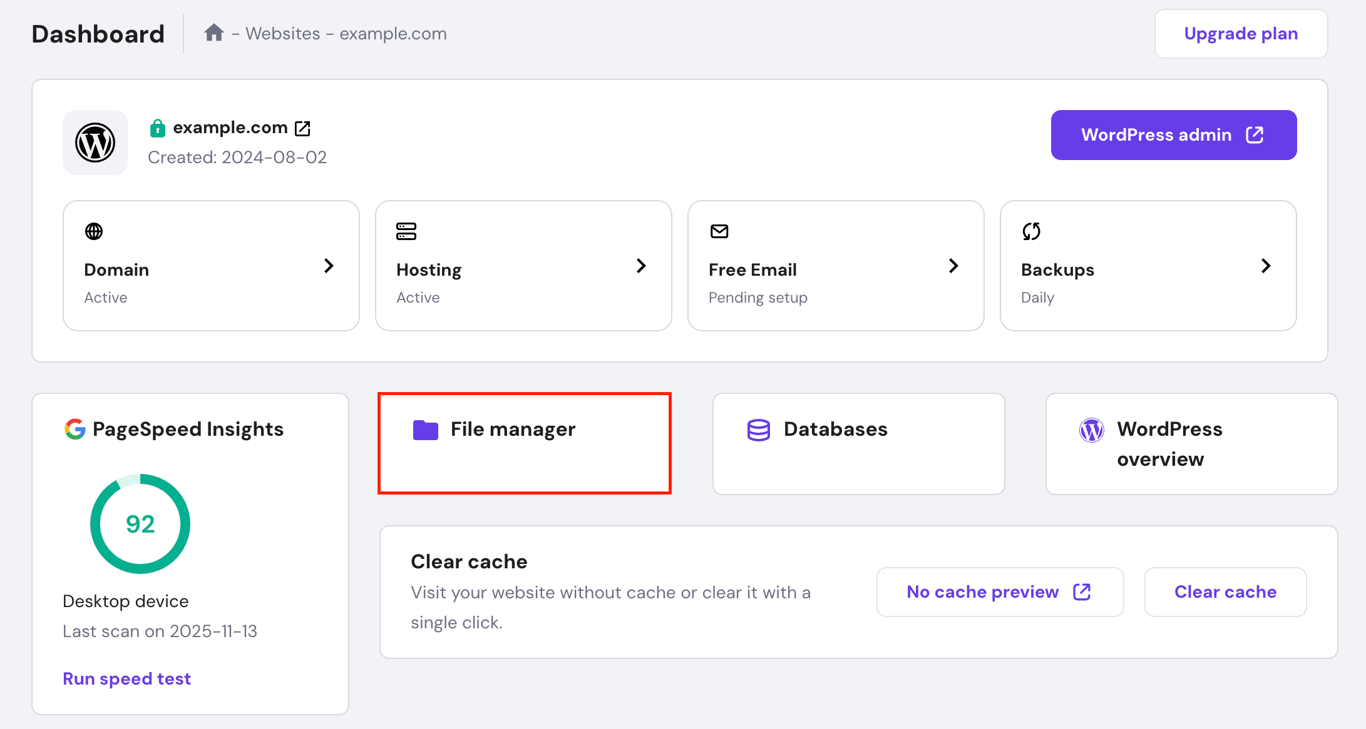
Task: Click the padlock icon beside example.com
Action: point(158,128)
